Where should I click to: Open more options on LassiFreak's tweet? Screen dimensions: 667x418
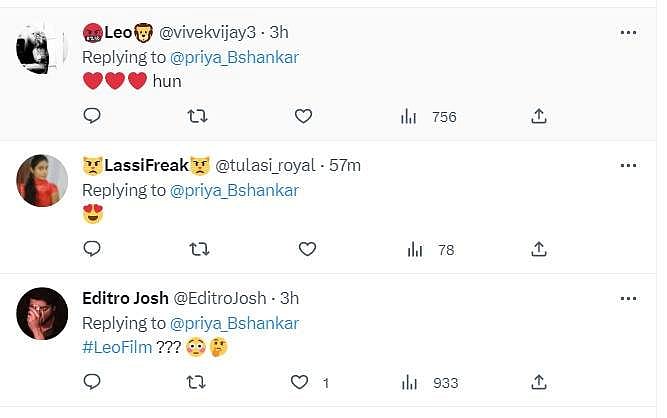[x=628, y=165]
